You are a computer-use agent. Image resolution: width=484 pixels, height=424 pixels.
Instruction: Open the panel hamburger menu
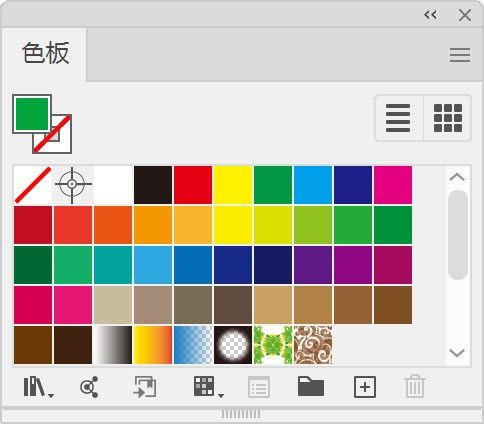460,55
